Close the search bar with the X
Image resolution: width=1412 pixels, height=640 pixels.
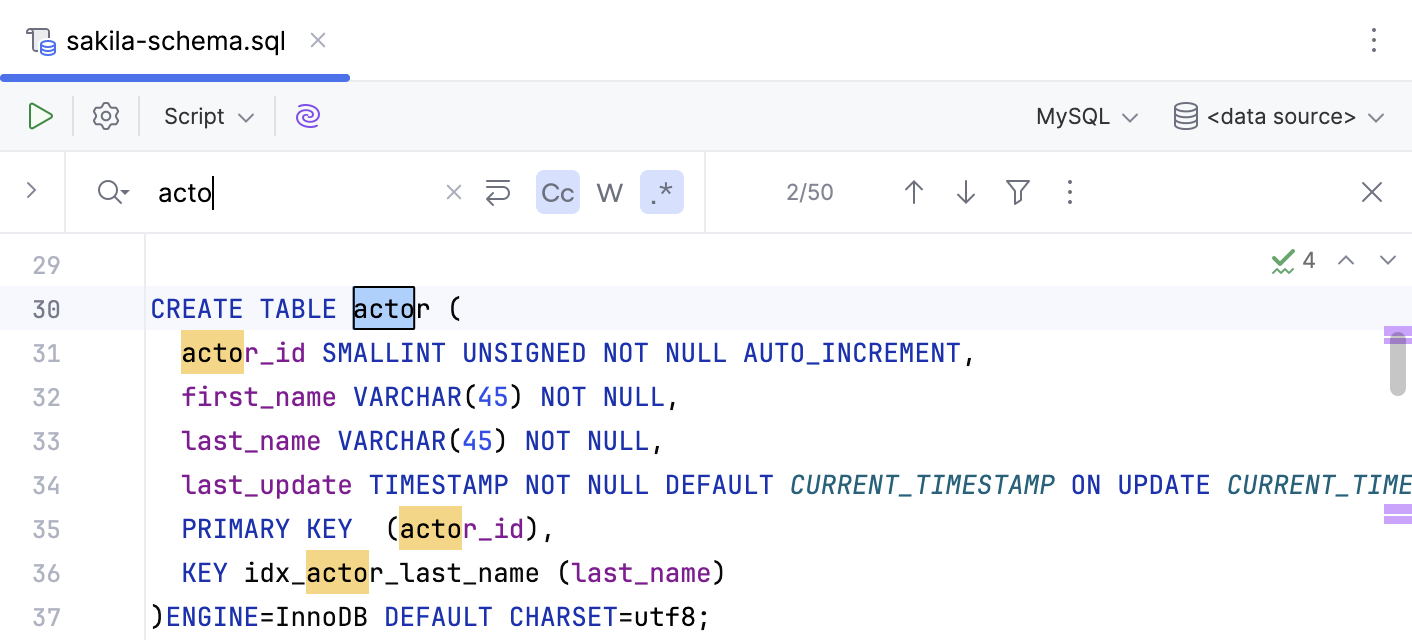pos(1372,191)
